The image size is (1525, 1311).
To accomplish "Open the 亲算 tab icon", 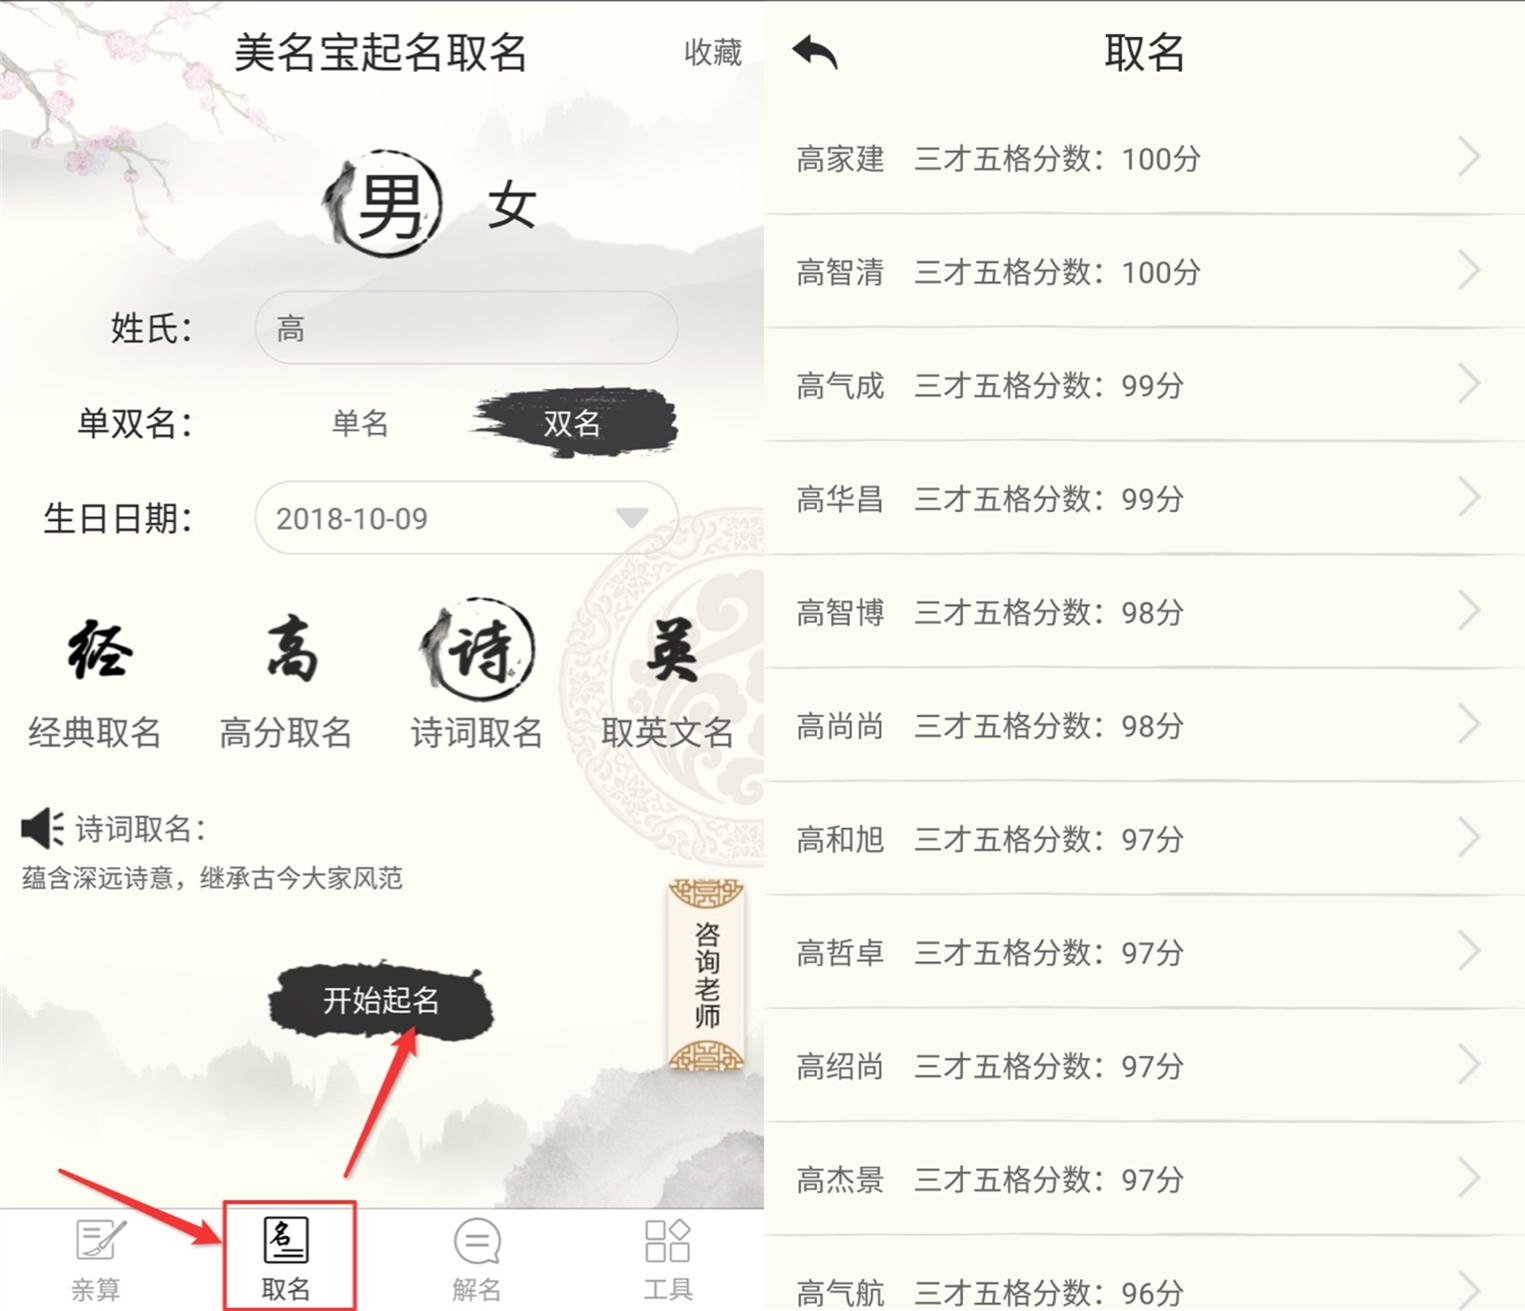I will 99,1241.
